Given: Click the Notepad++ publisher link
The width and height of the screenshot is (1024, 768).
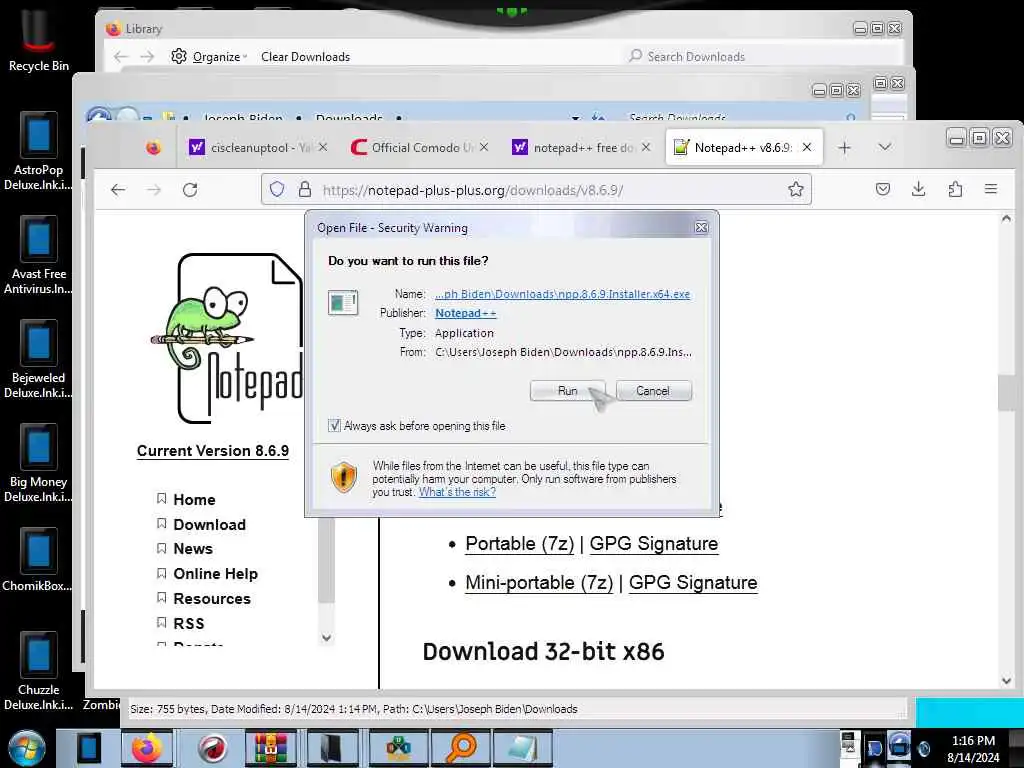Looking at the screenshot, I should pos(466,313).
